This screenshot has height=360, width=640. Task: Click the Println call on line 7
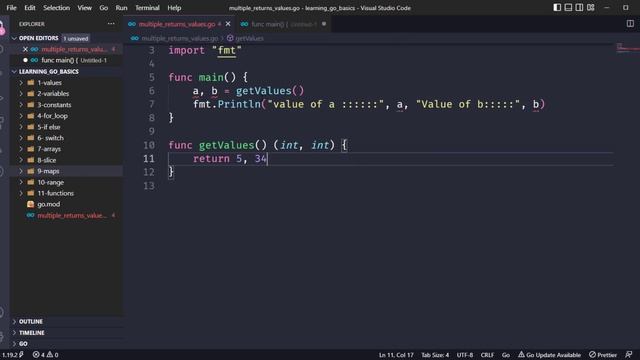coord(239,104)
